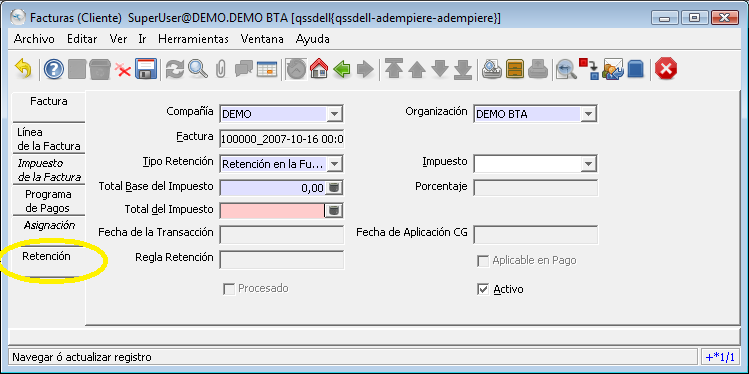Switch to the Factura tab
749x374 pixels.
pyautogui.click(x=49, y=106)
